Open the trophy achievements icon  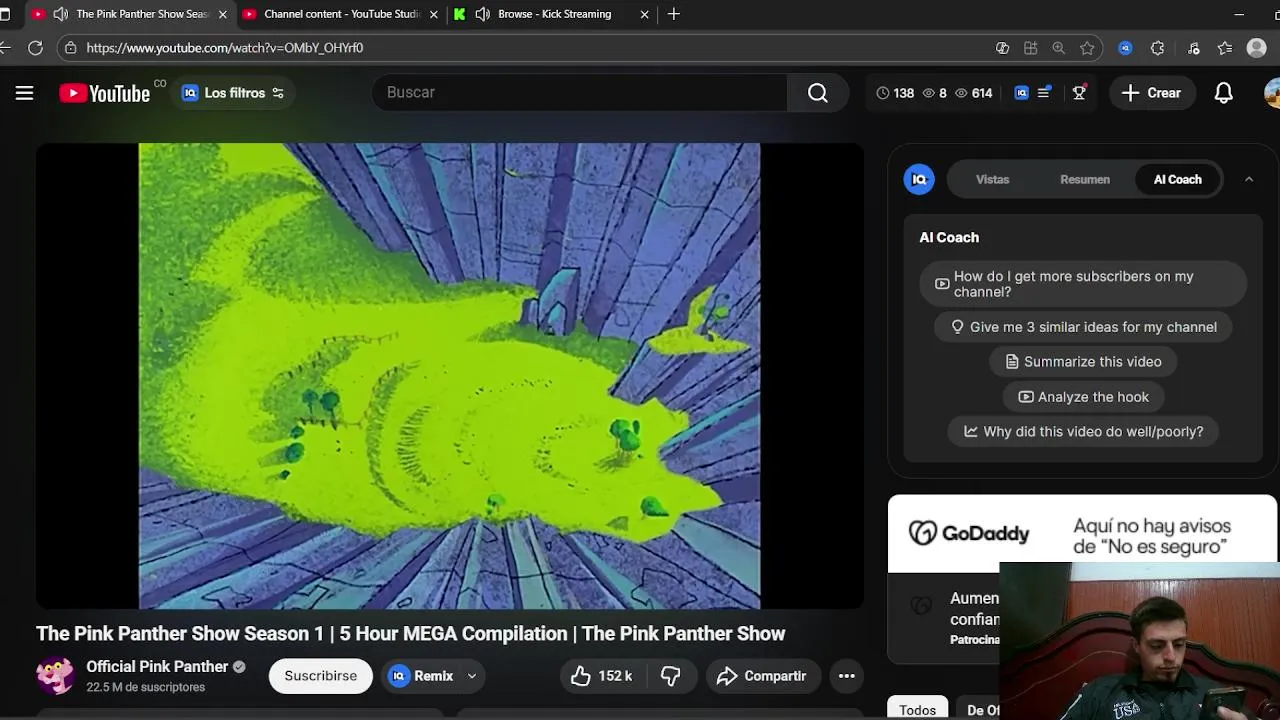[1079, 93]
